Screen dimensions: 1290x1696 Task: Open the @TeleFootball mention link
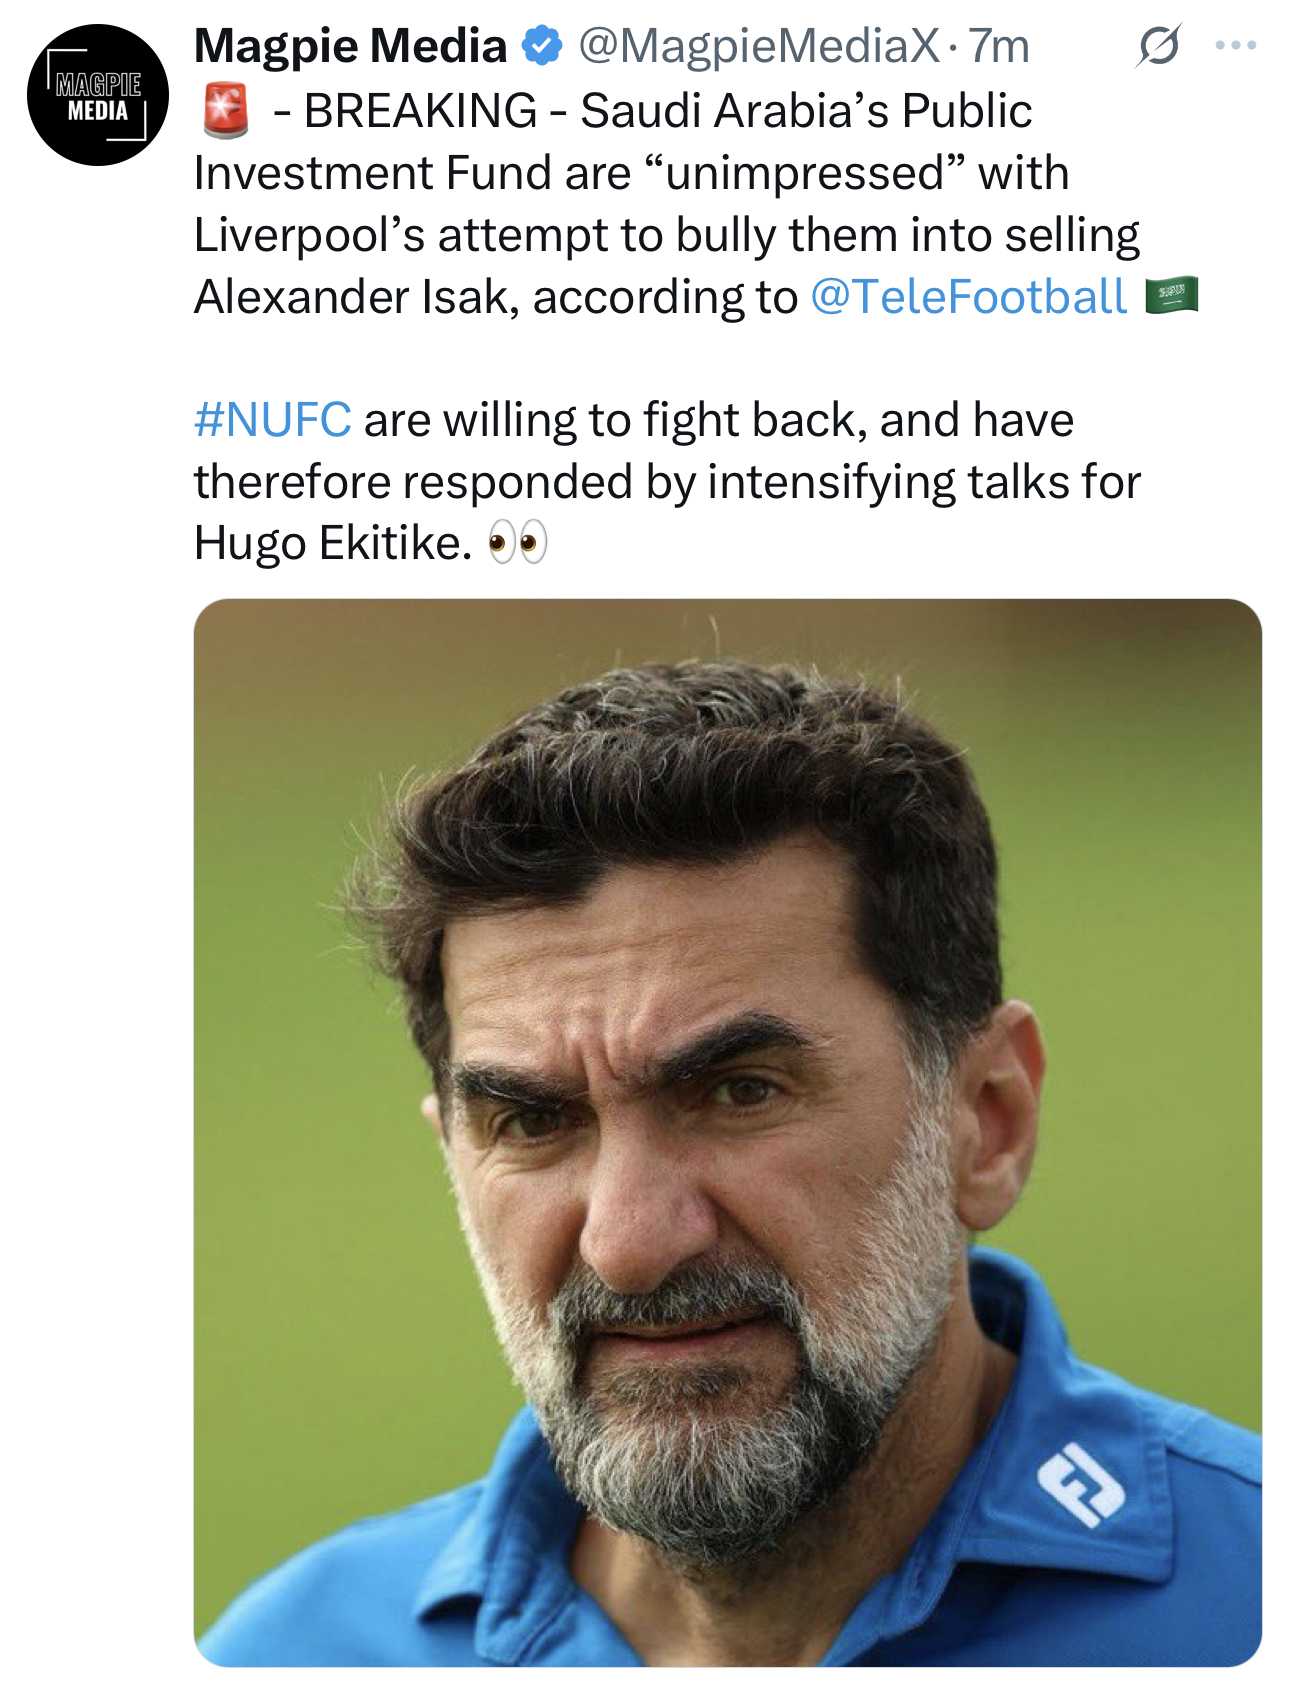[x=968, y=297]
